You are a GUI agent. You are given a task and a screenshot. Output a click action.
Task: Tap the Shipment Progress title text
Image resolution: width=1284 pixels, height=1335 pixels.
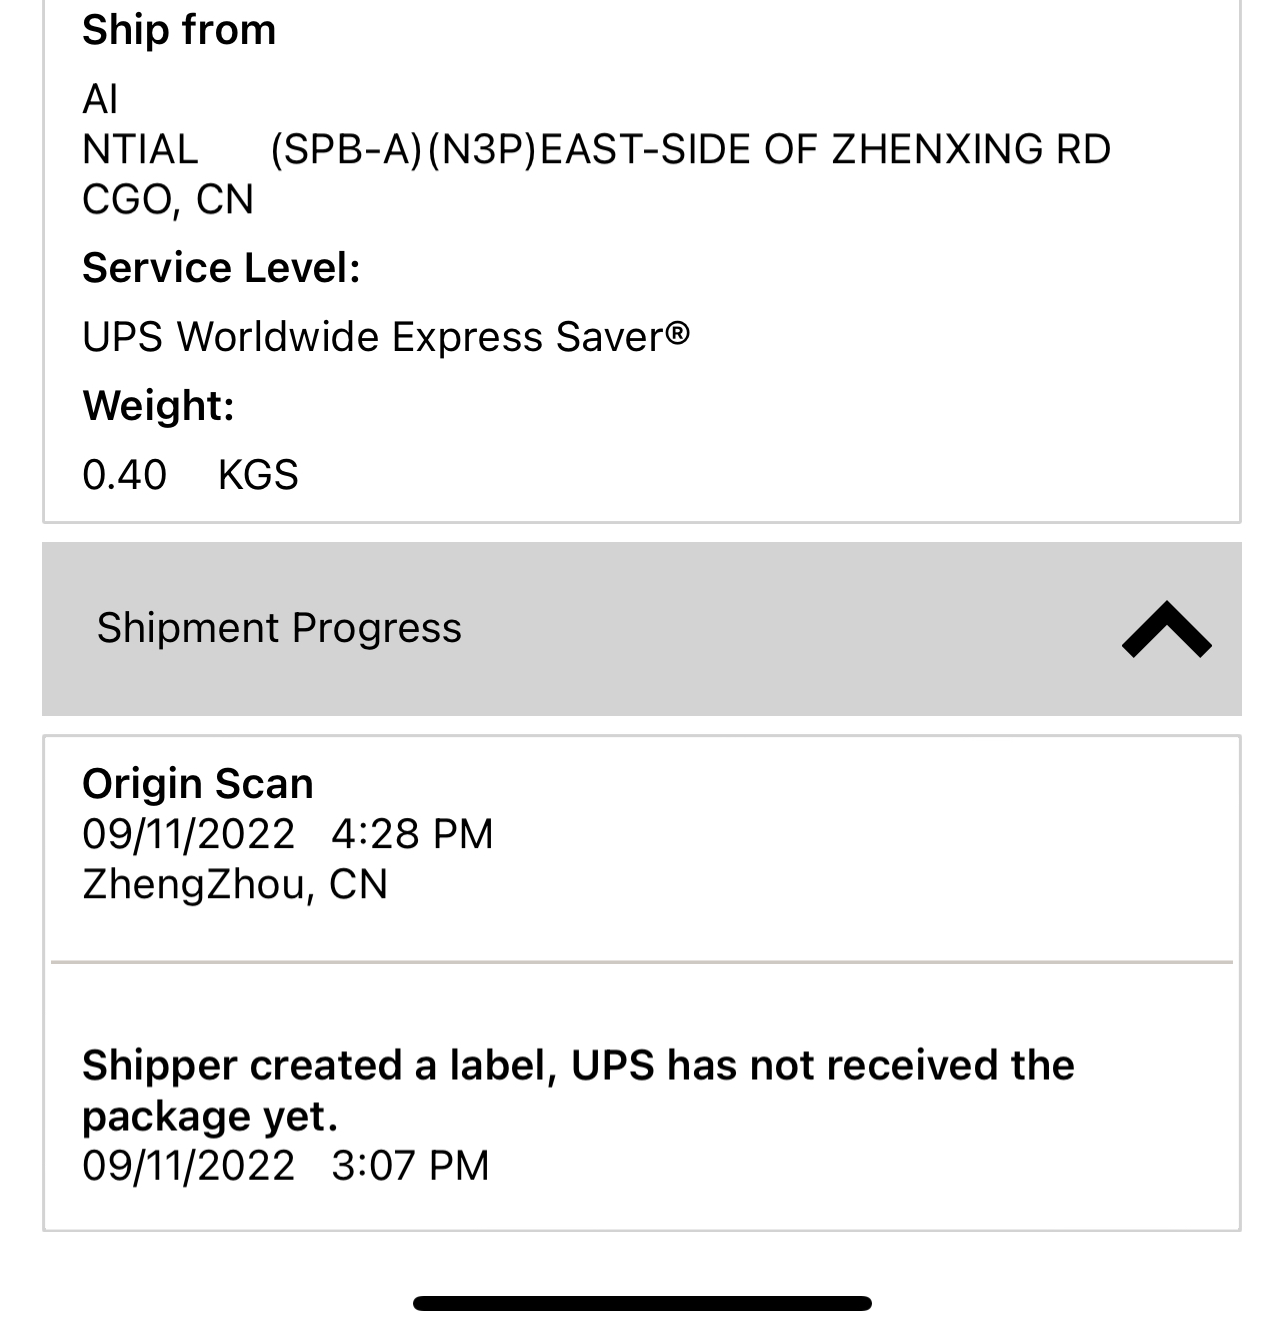pos(279,628)
